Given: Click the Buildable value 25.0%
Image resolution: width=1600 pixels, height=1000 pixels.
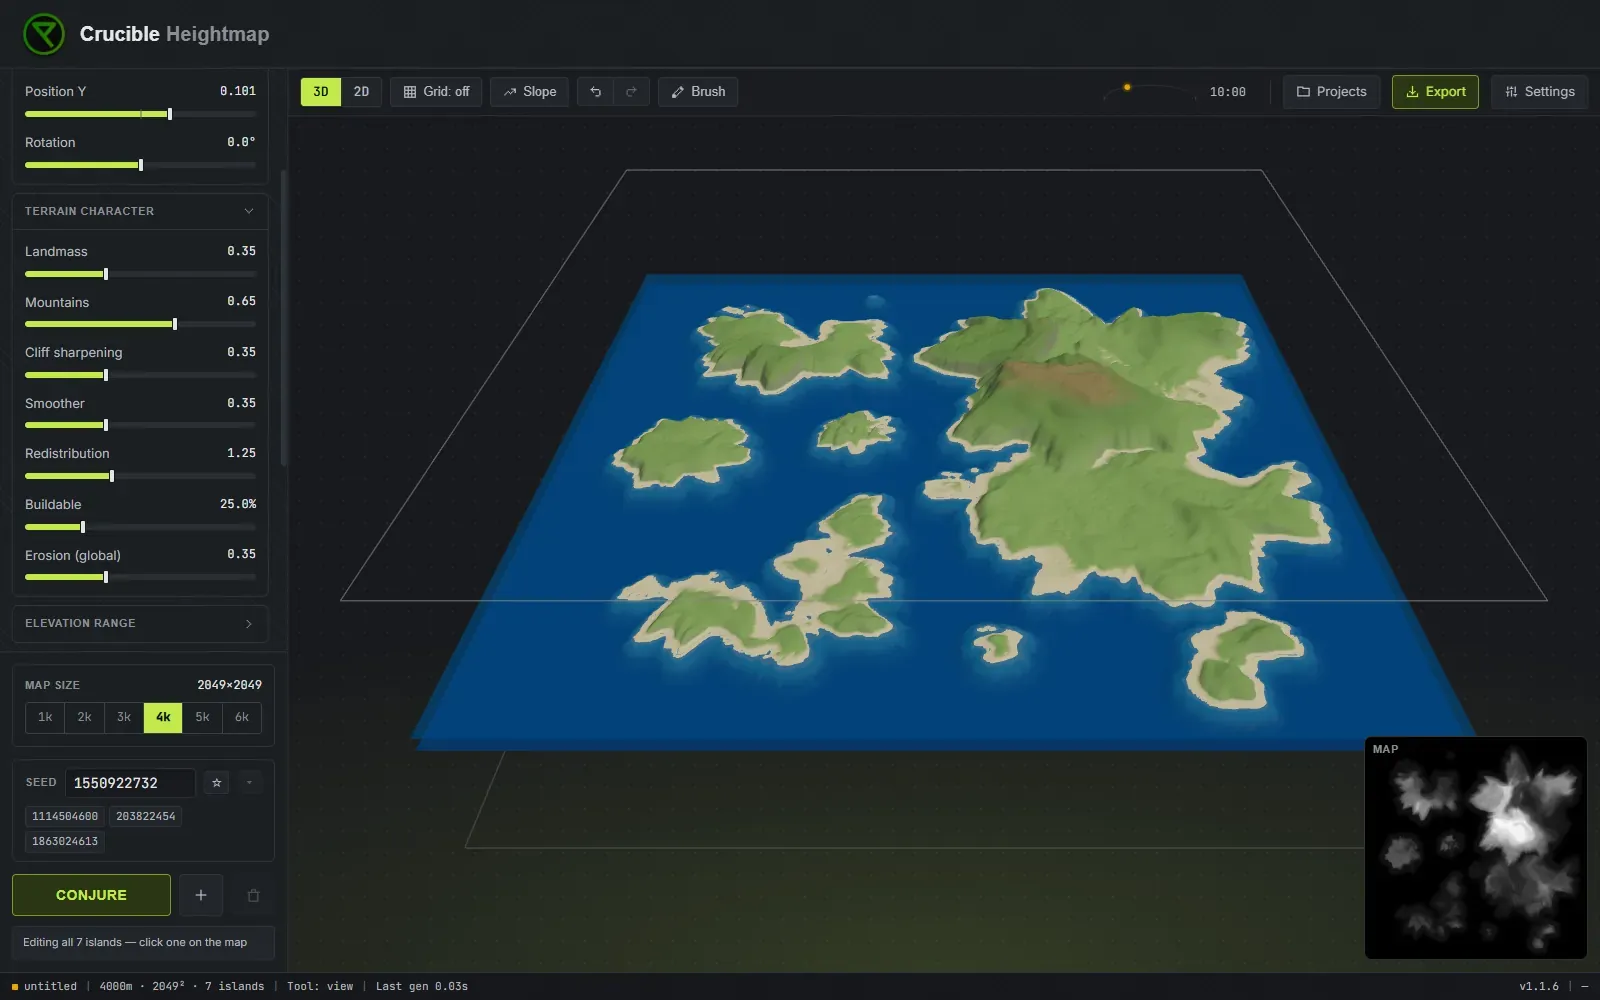Looking at the screenshot, I should pos(238,504).
